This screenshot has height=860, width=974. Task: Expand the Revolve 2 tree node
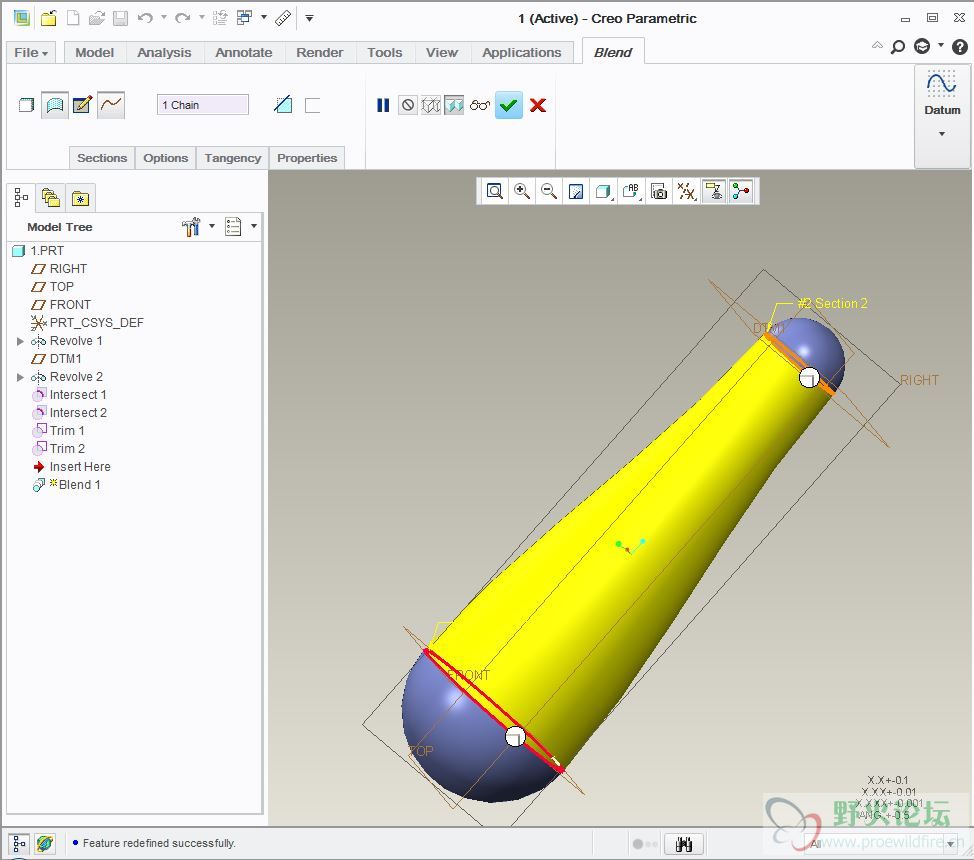click(x=20, y=377)
